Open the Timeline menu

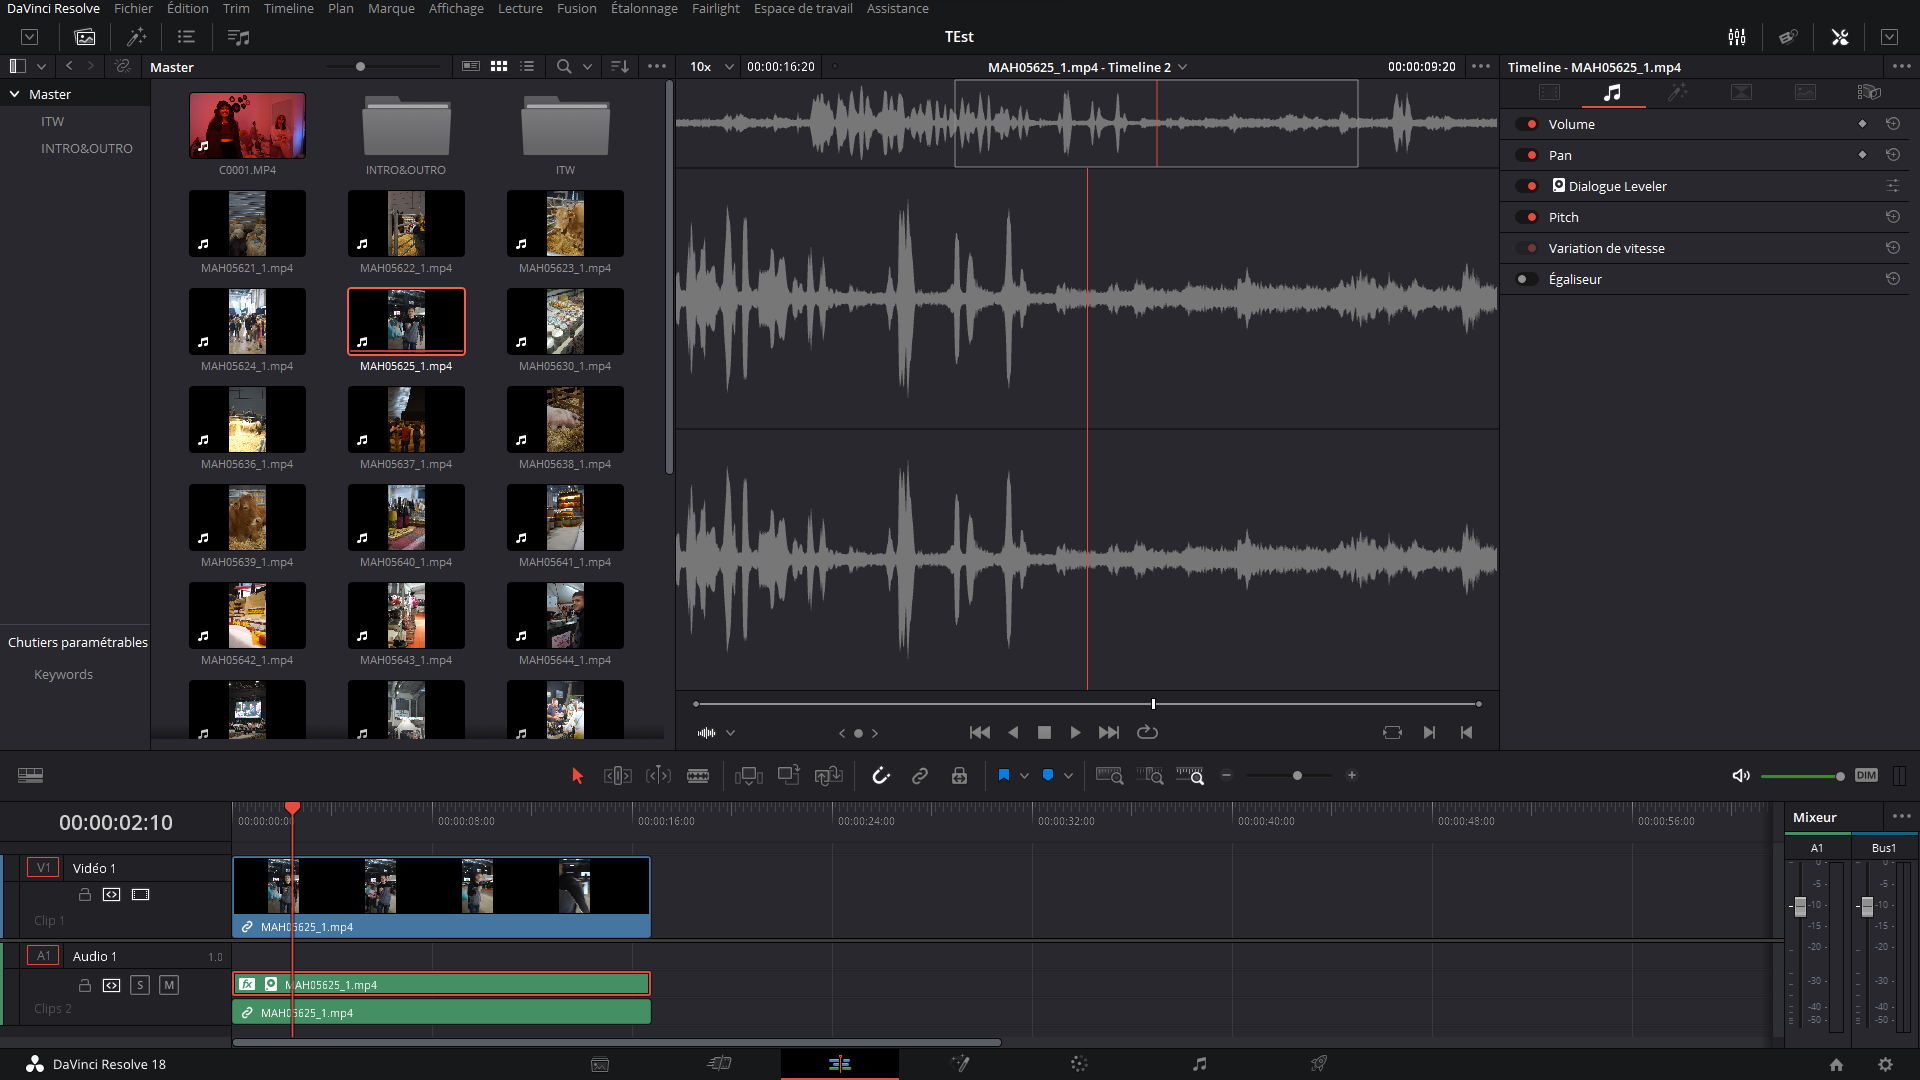289,9
